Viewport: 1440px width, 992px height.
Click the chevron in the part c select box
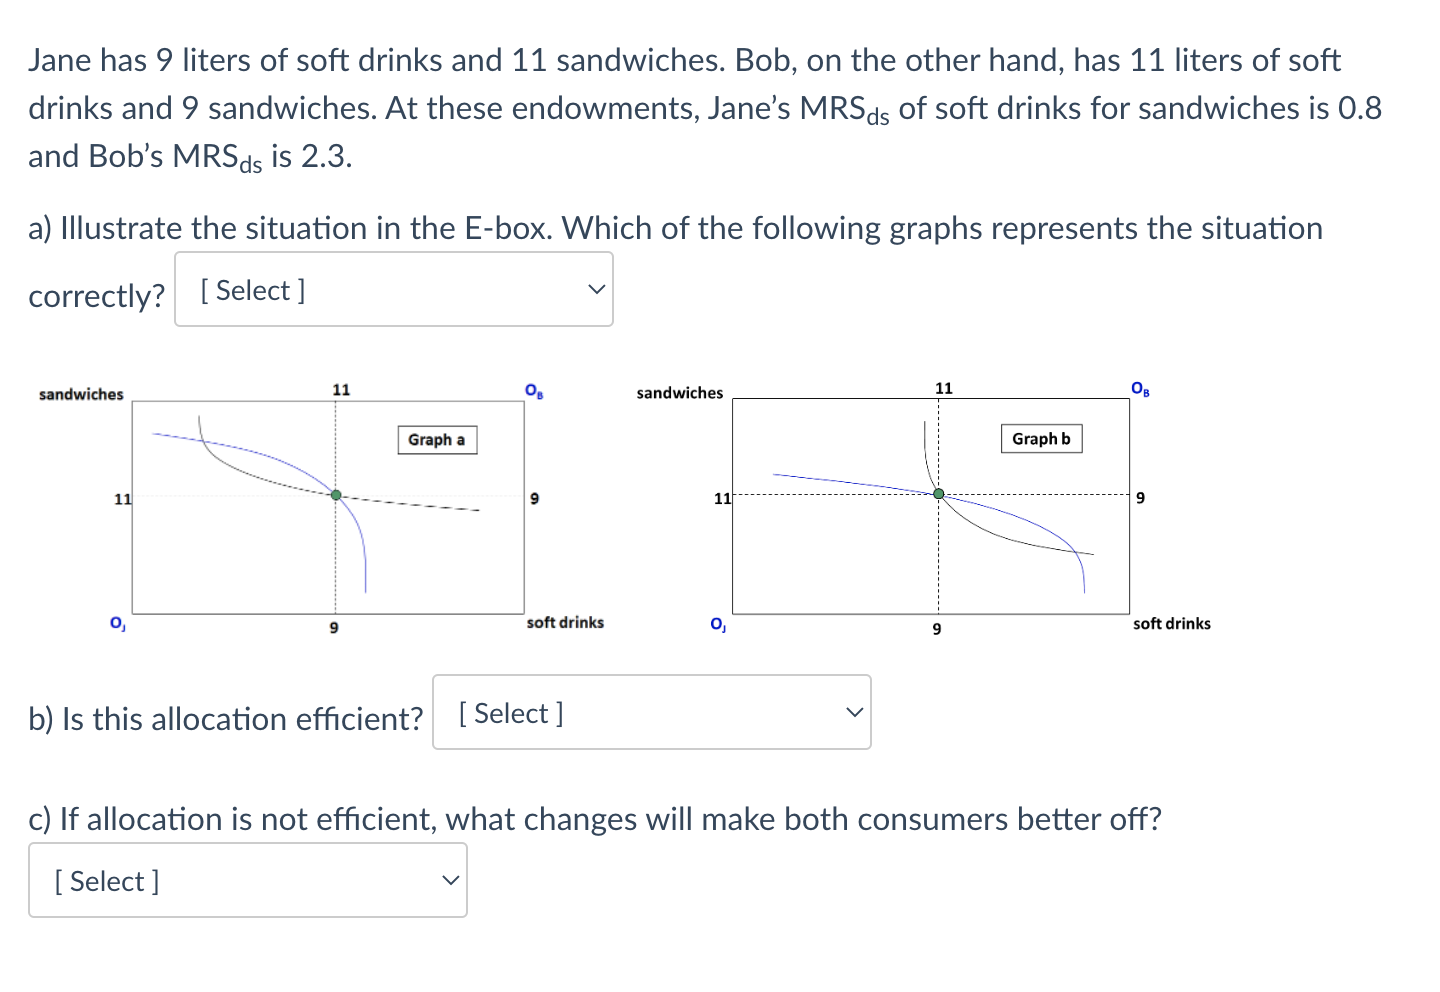[450, 880]
